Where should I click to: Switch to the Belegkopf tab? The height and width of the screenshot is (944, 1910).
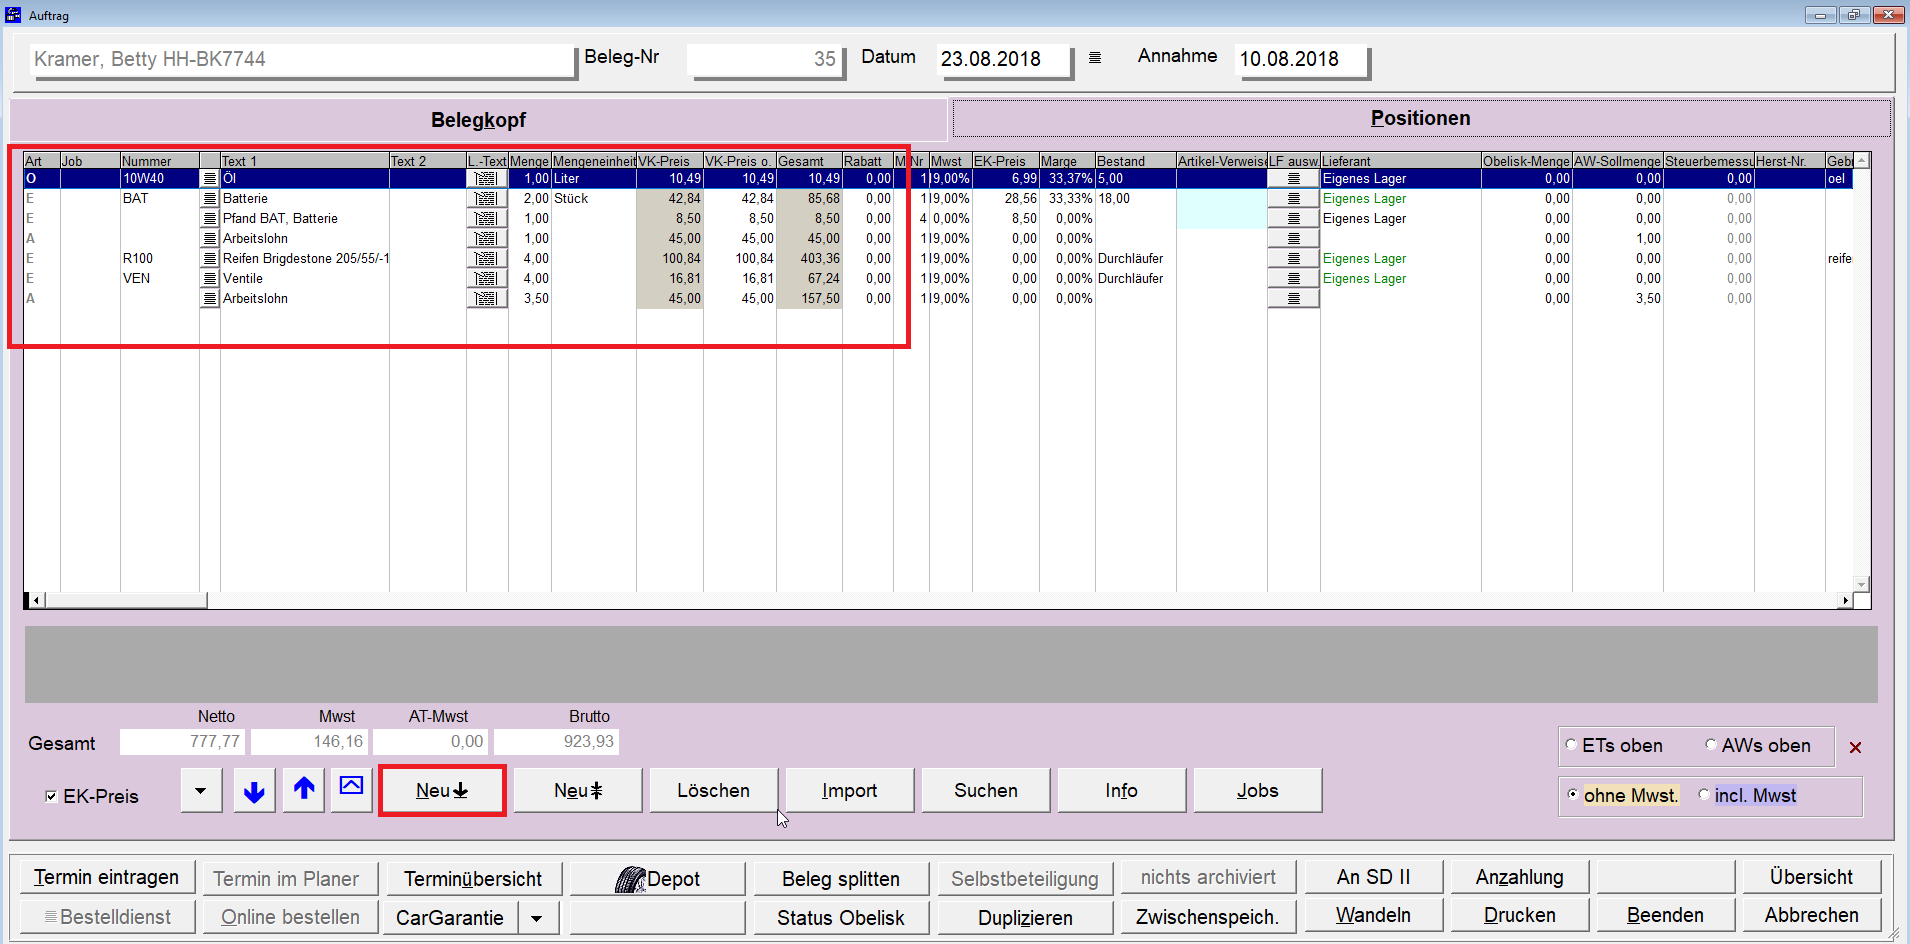(478, 119)
